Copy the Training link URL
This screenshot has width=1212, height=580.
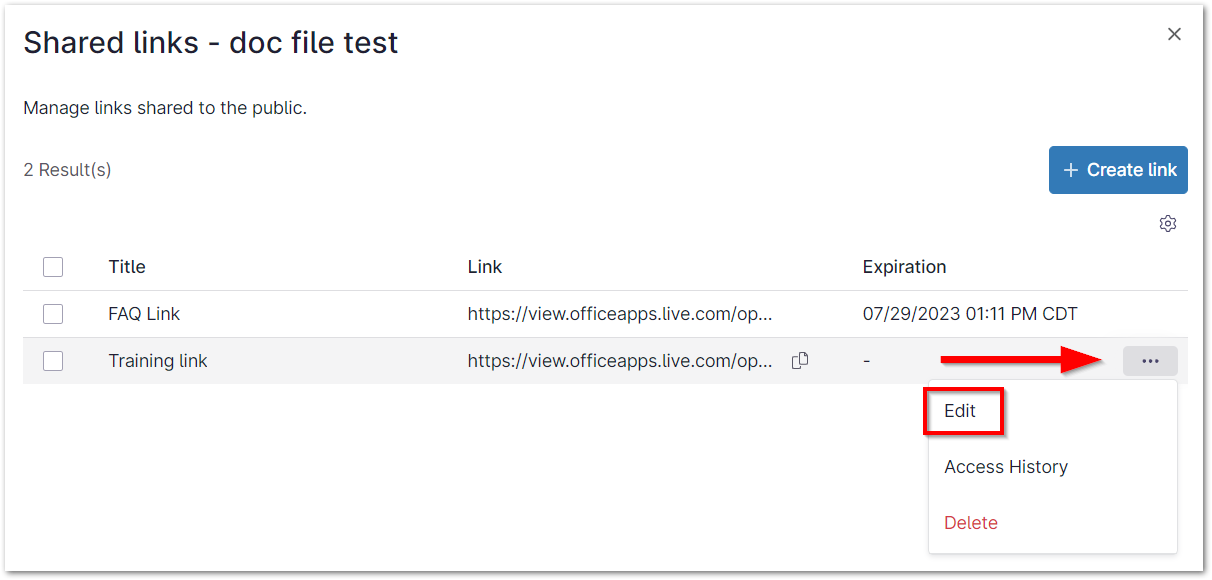800,361
